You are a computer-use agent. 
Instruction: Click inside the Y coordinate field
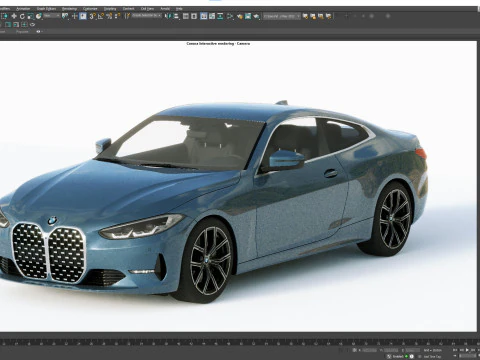[x=391, y=350]
